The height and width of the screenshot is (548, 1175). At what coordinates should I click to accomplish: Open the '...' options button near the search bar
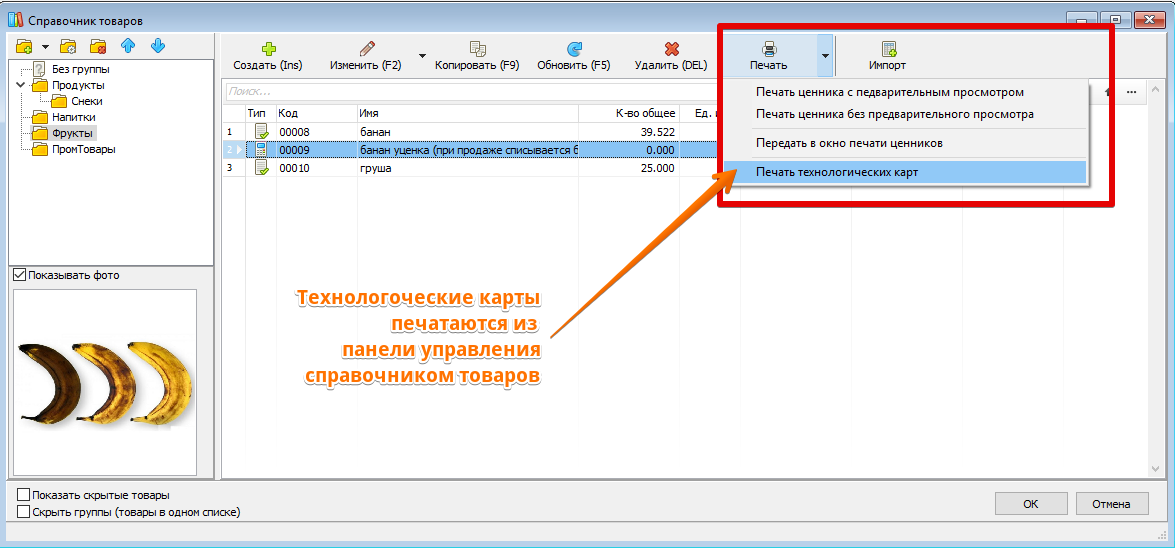click(x=1132, y=91)
